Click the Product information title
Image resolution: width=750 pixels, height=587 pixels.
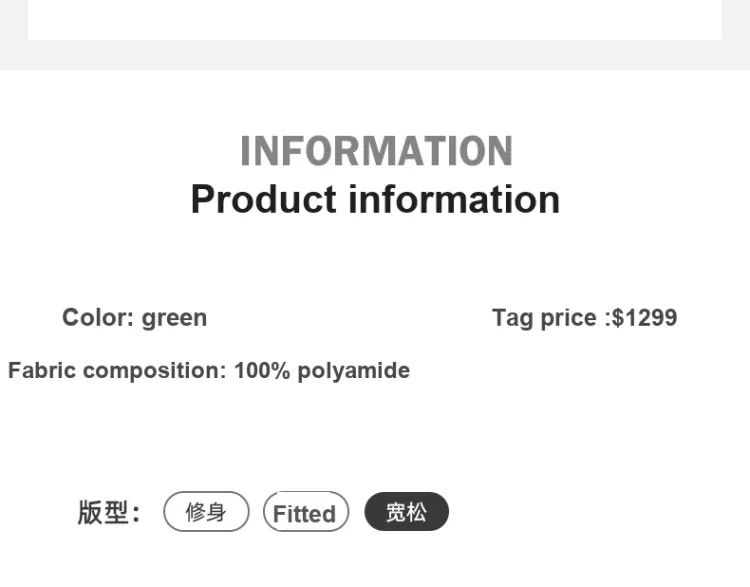click(x=375, y=199)
